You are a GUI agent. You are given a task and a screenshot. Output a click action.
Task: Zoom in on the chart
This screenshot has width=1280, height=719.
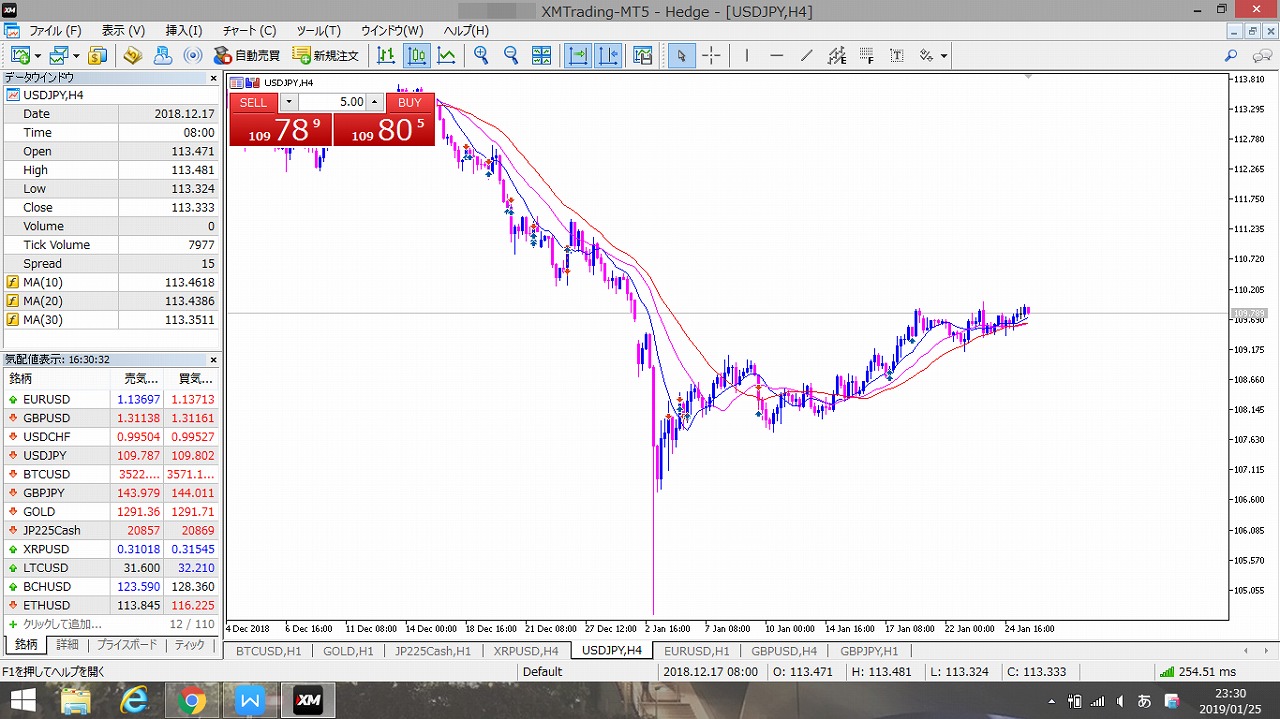pos(482,56)
